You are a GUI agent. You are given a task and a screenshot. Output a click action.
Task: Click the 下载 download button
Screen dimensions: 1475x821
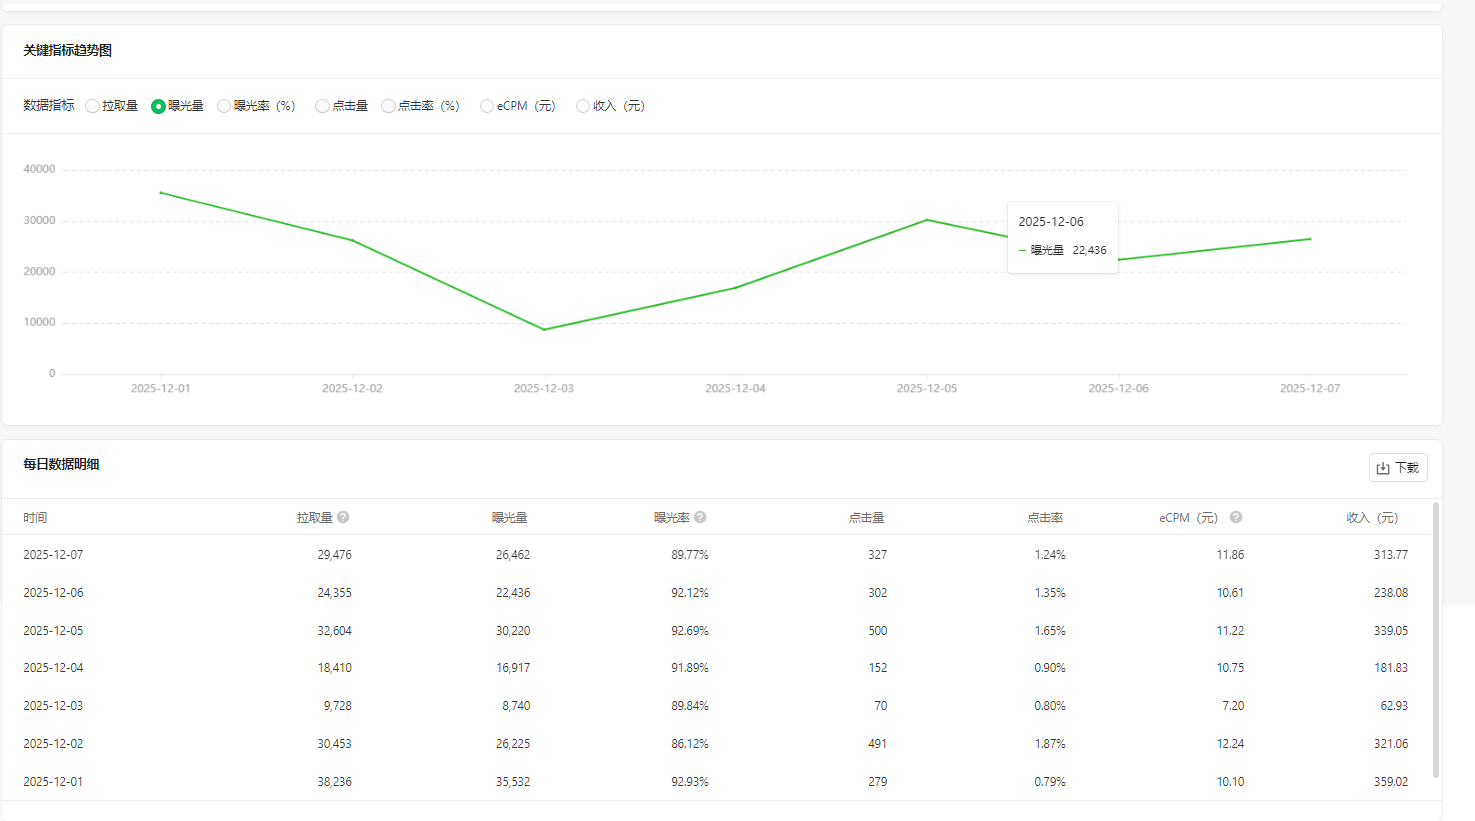(x=1397, y=468)
